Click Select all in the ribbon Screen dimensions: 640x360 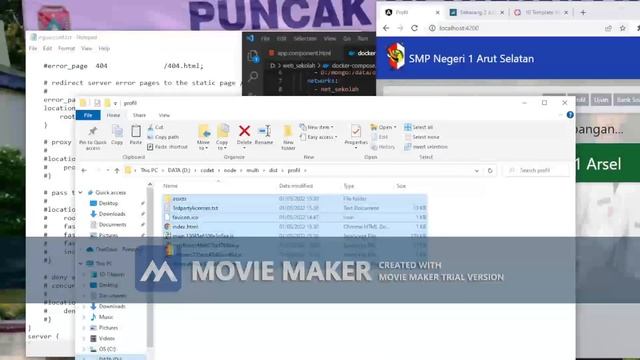point(418,127)
